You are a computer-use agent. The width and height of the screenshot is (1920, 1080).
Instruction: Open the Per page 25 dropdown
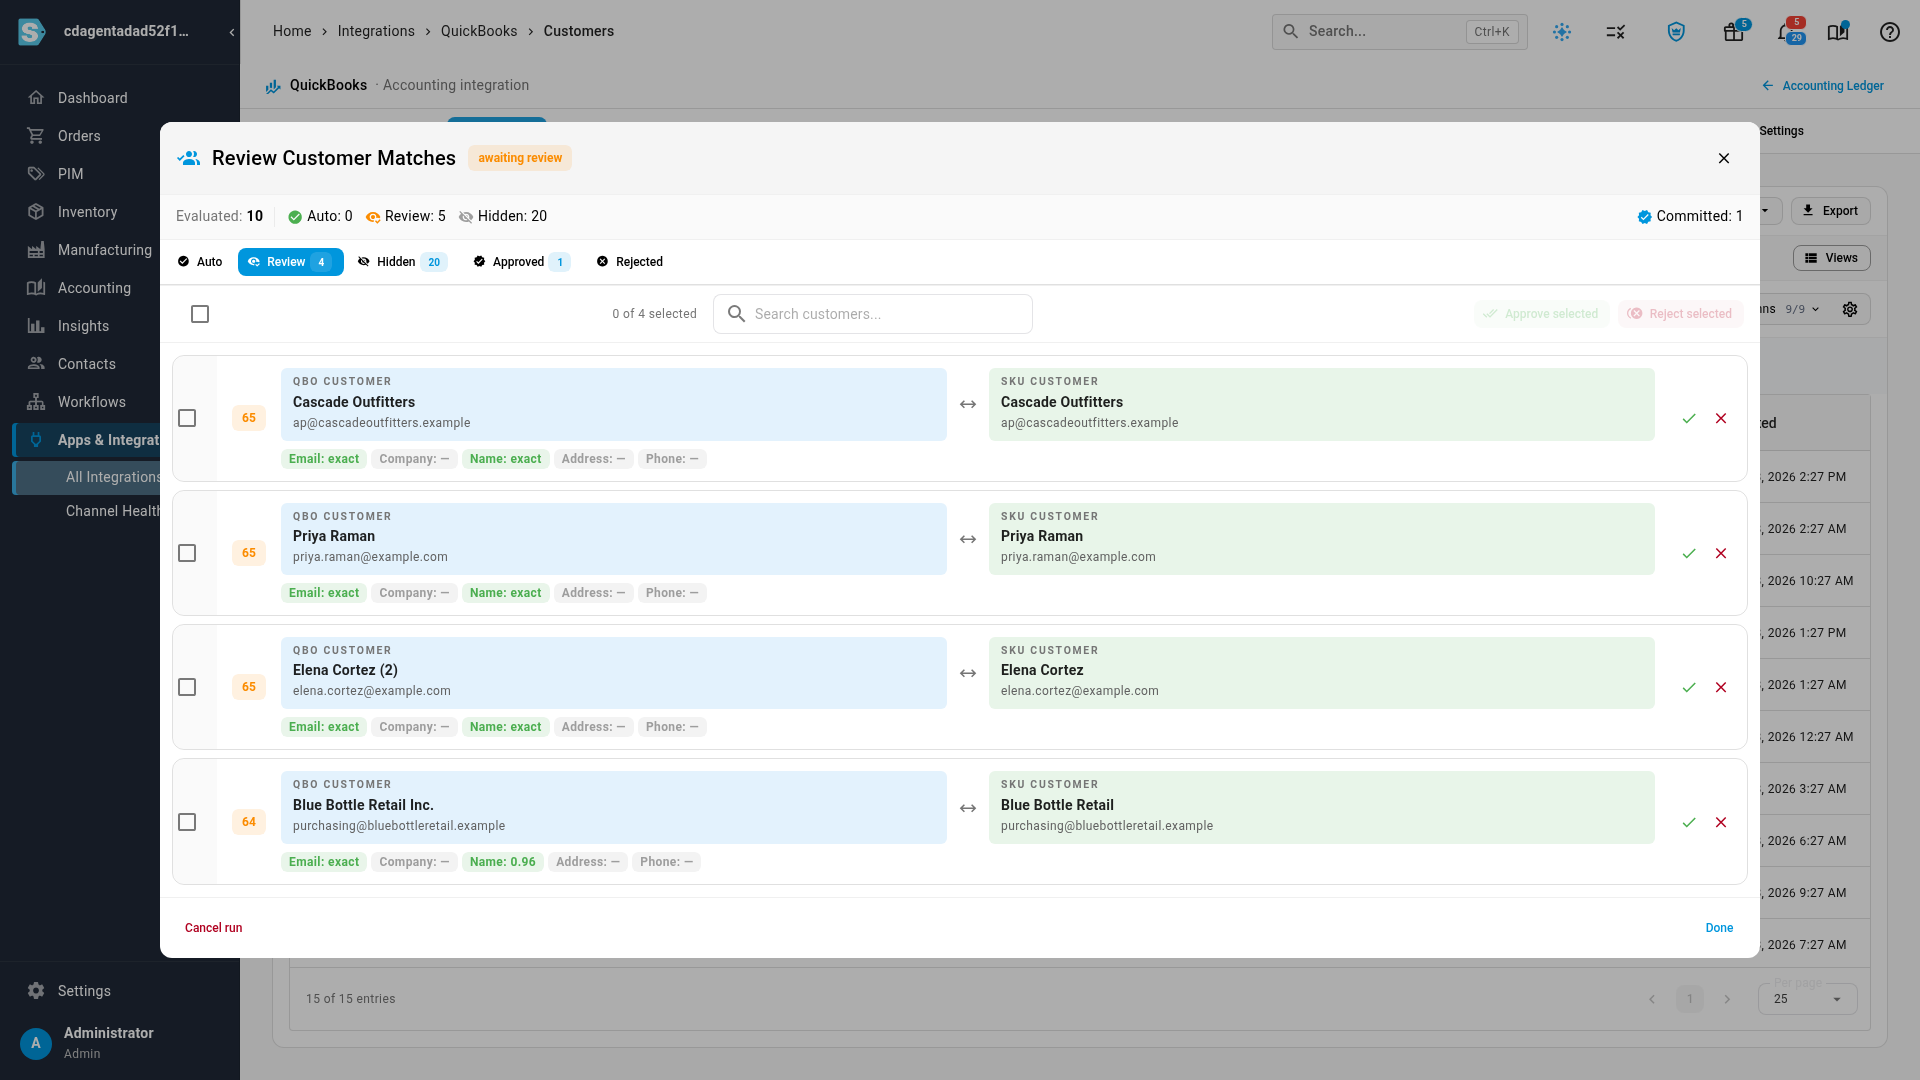(x=1807, y=999)
